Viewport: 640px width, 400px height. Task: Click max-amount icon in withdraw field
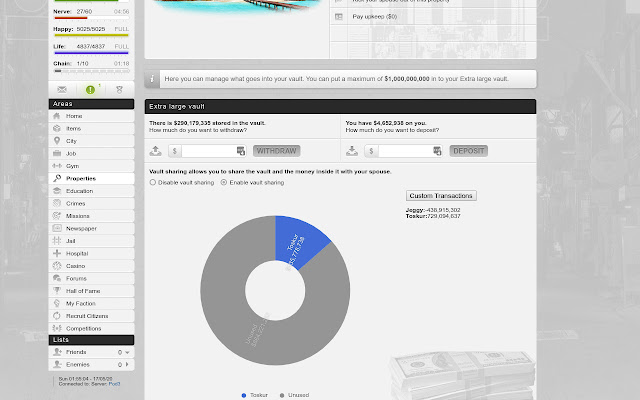pyautogui.click(x=241, y=151)
